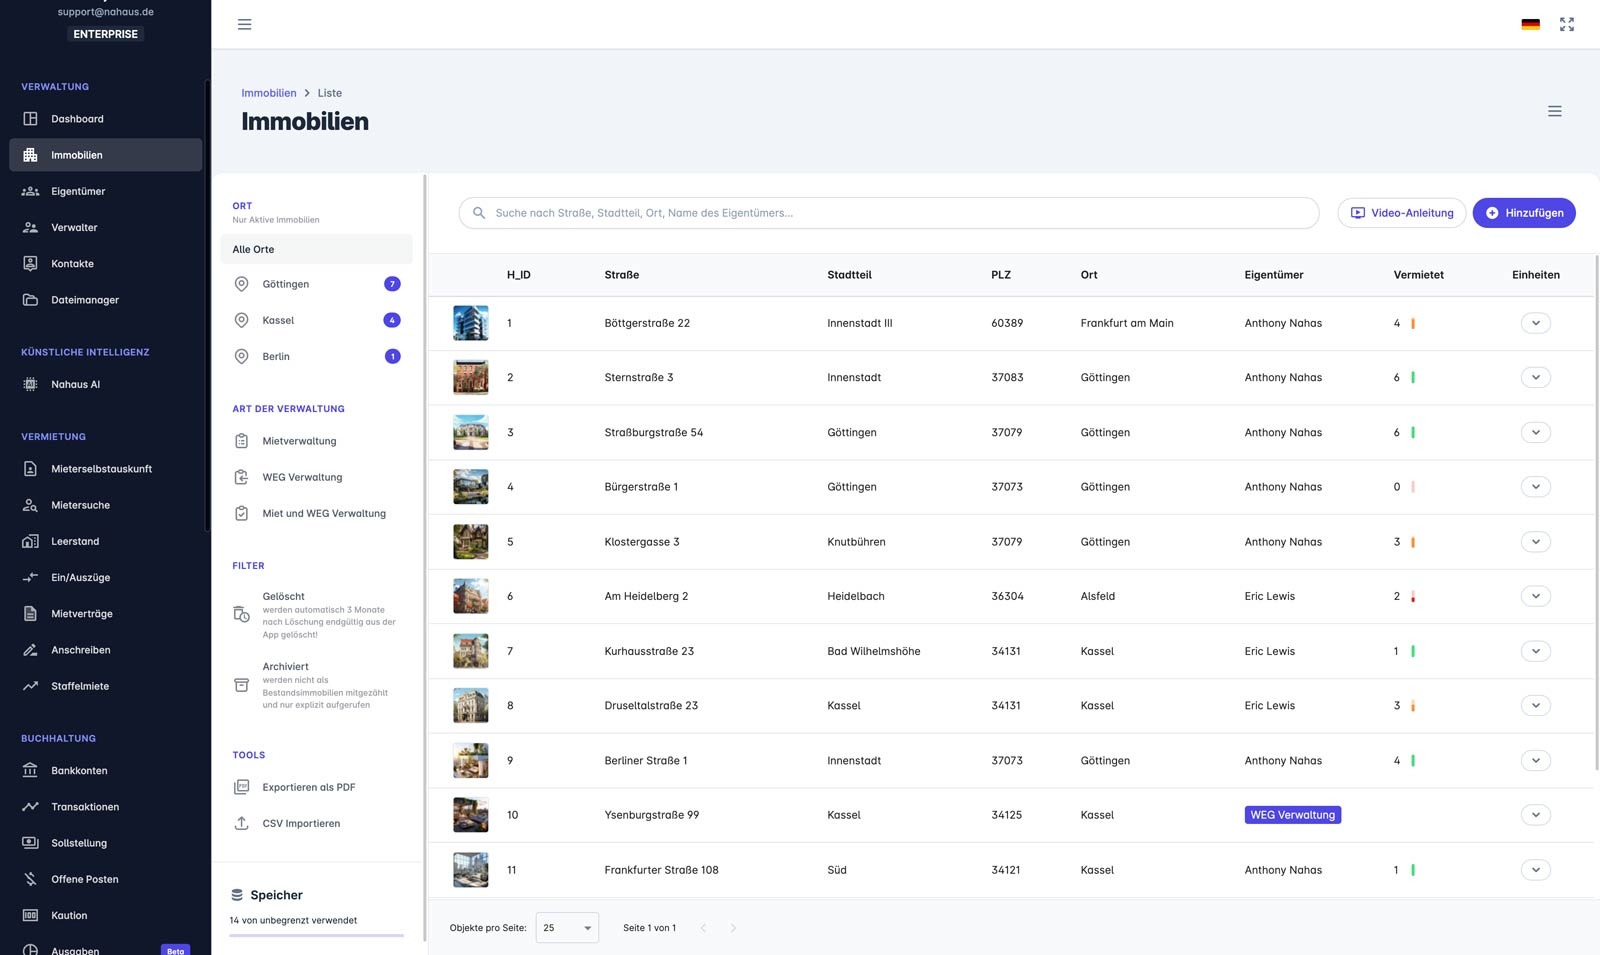Click the Staffelmiete trend icon

30,686
